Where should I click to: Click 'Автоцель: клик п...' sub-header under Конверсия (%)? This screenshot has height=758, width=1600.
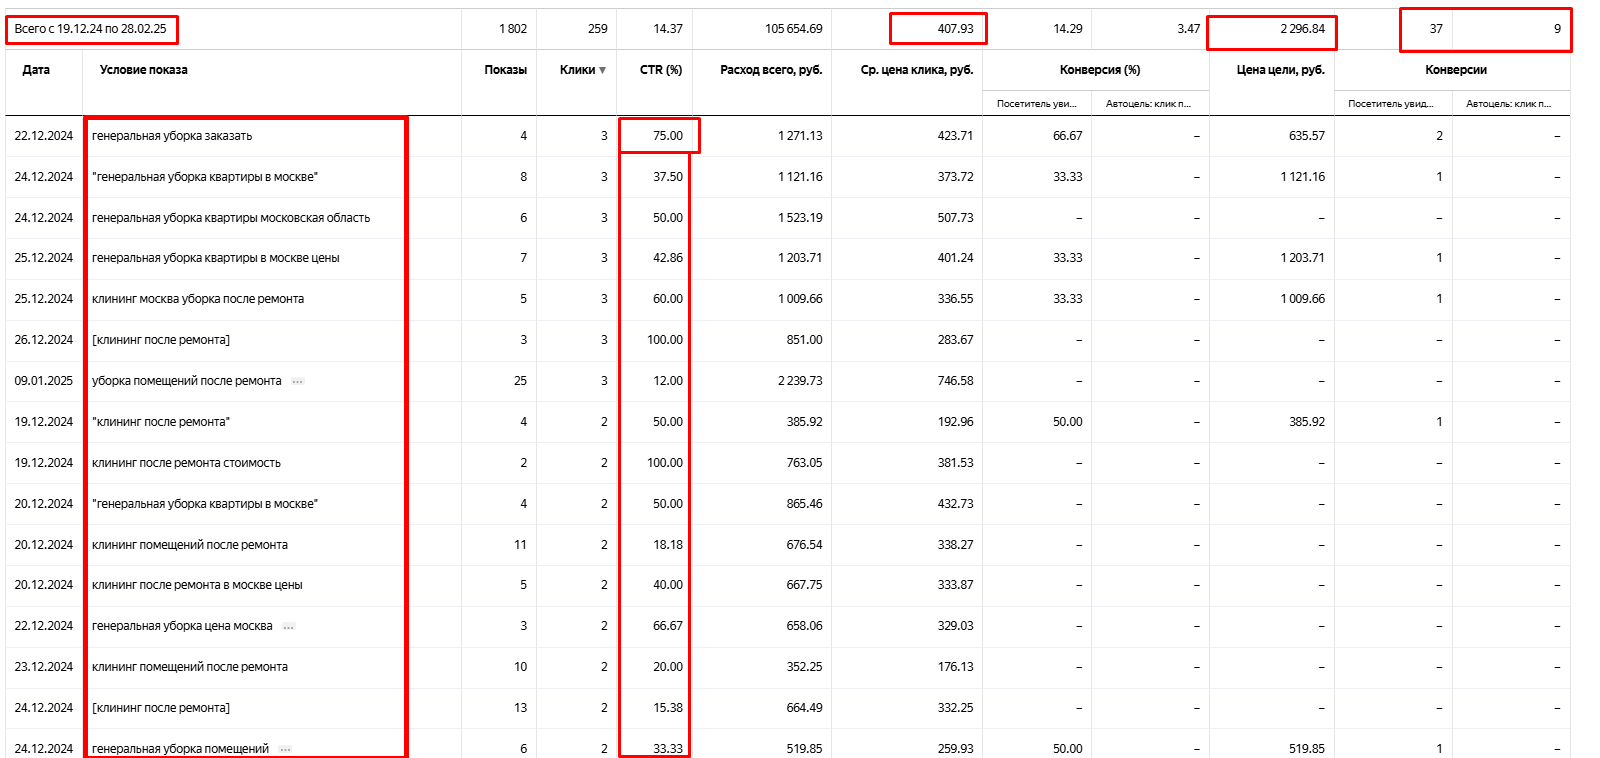(1148, 104)
